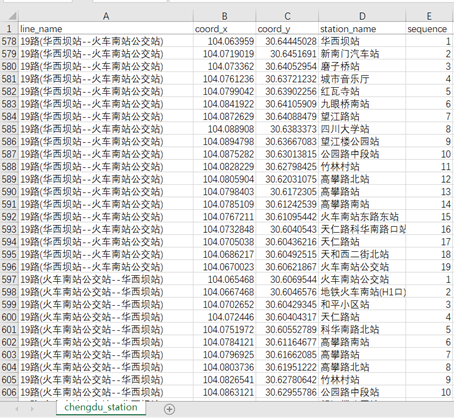Click cell 火车南站东路东站

(362, 217)
